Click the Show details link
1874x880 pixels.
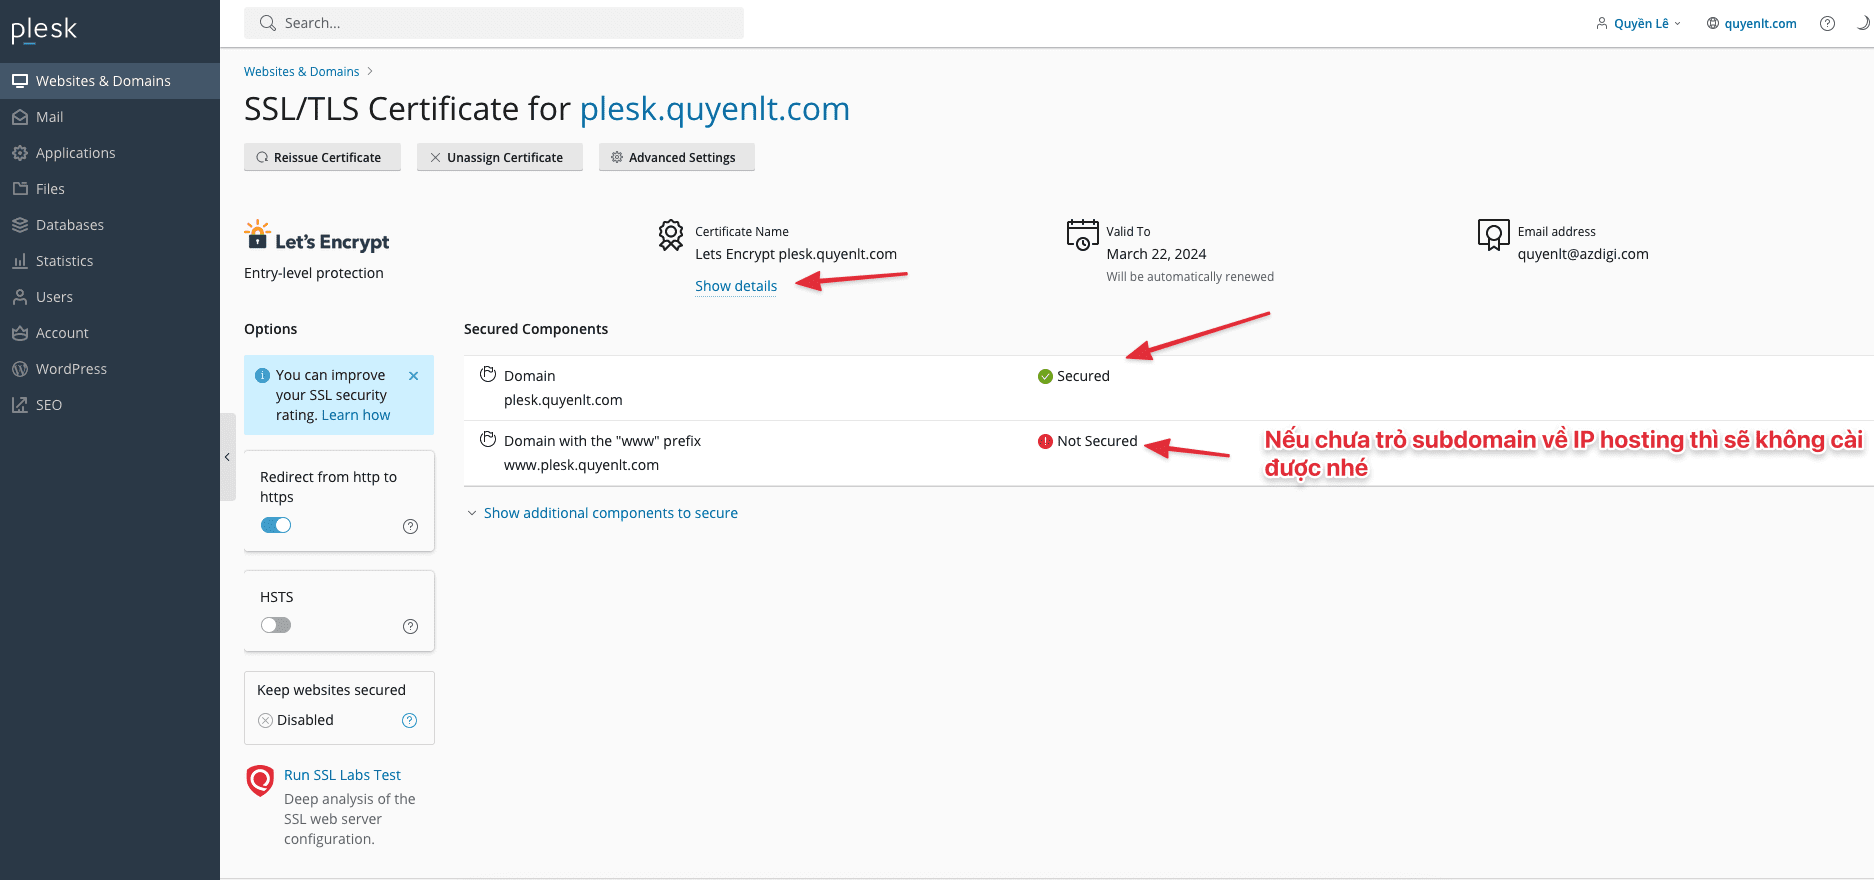point(736,286)
